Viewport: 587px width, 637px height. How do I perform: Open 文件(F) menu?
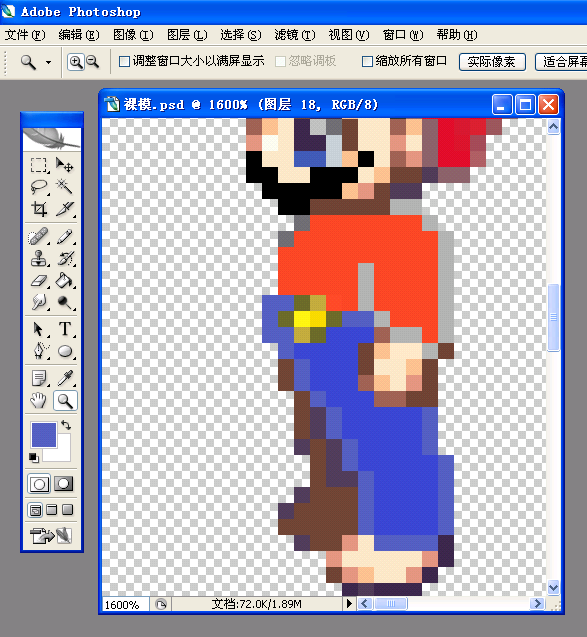pos(25,35)
